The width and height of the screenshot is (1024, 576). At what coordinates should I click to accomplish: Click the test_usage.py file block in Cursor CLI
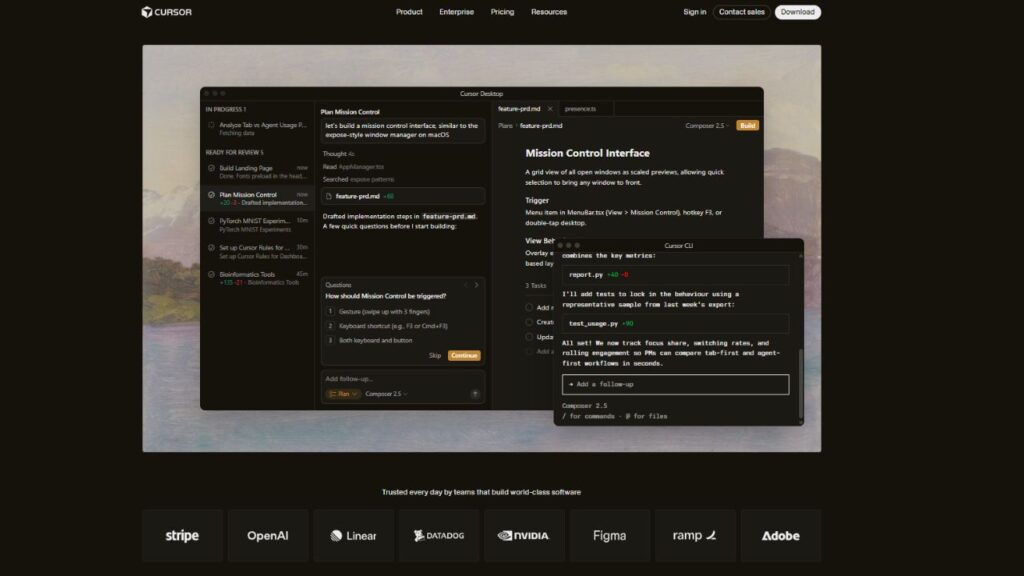click(675, 323)
